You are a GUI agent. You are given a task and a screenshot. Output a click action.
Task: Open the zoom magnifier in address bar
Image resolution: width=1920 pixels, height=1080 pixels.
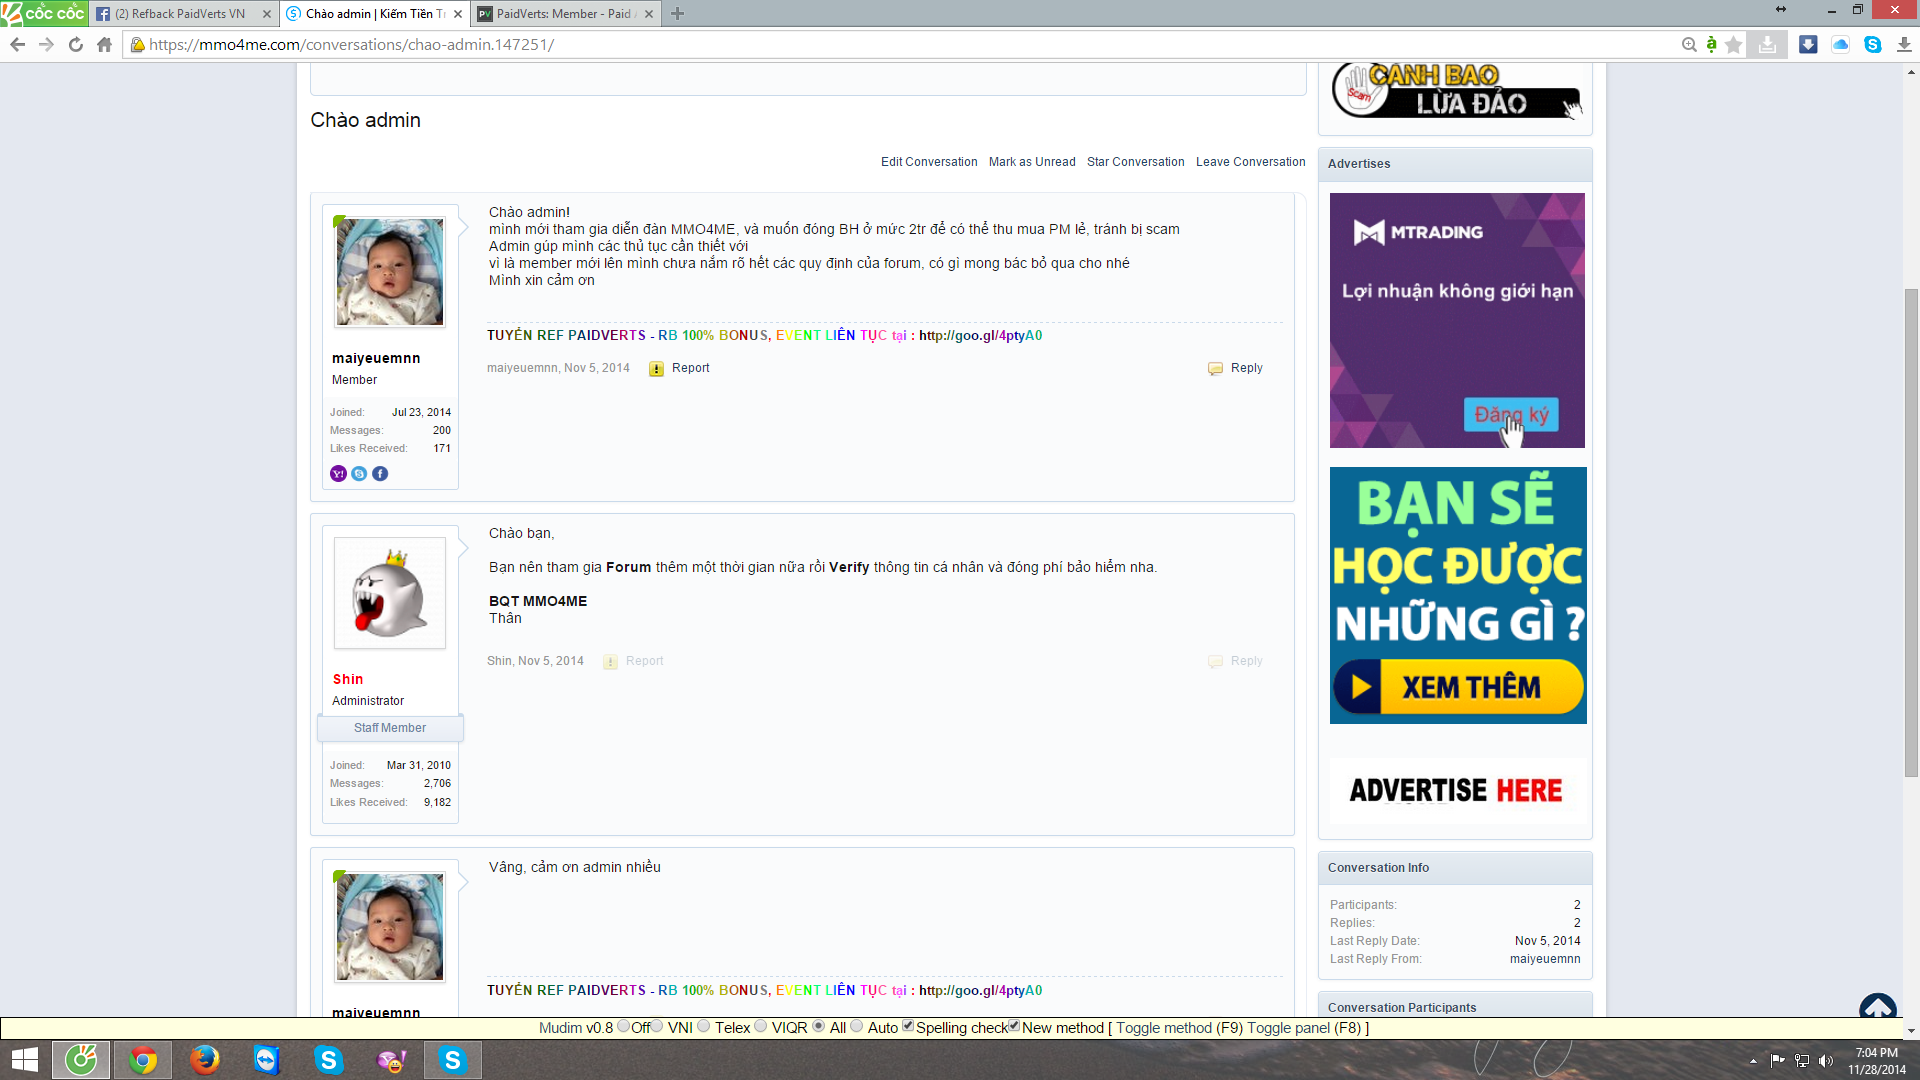pyautogui.click(x=1689, y=44)
